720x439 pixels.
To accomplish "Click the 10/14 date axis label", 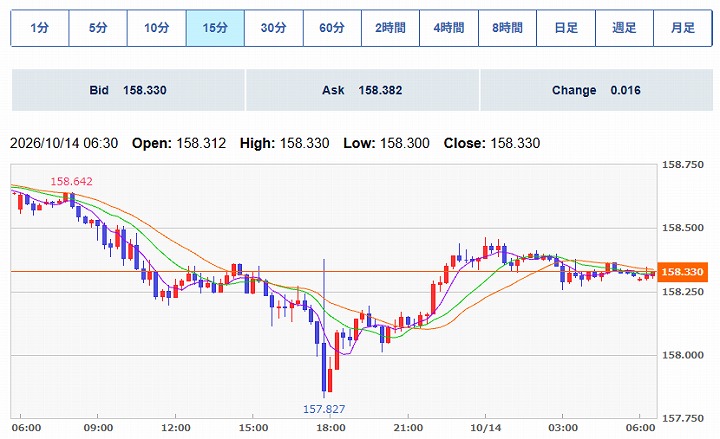I will [486, 428].
